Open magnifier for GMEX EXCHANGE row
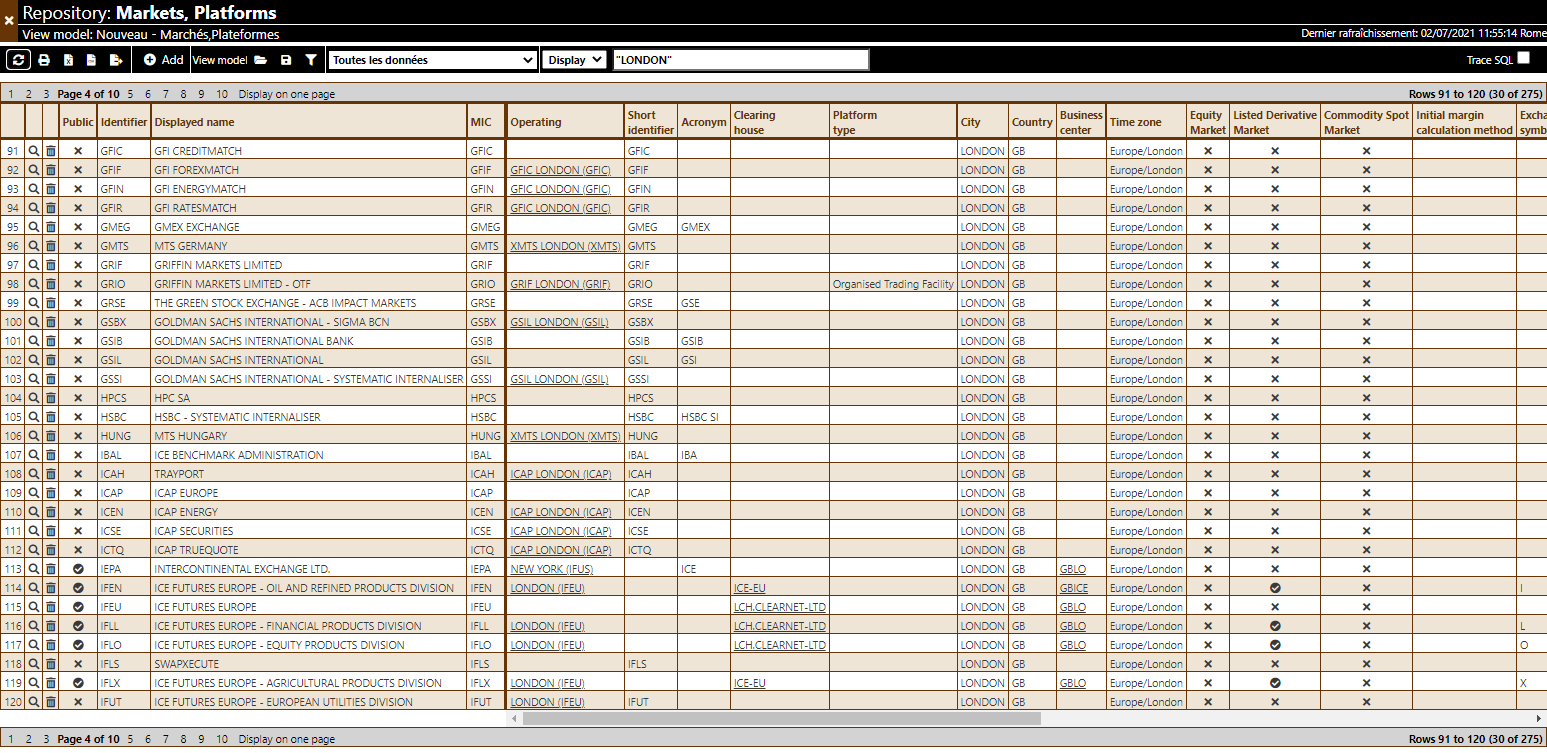 pyautogui.click(x=34, y=227)
